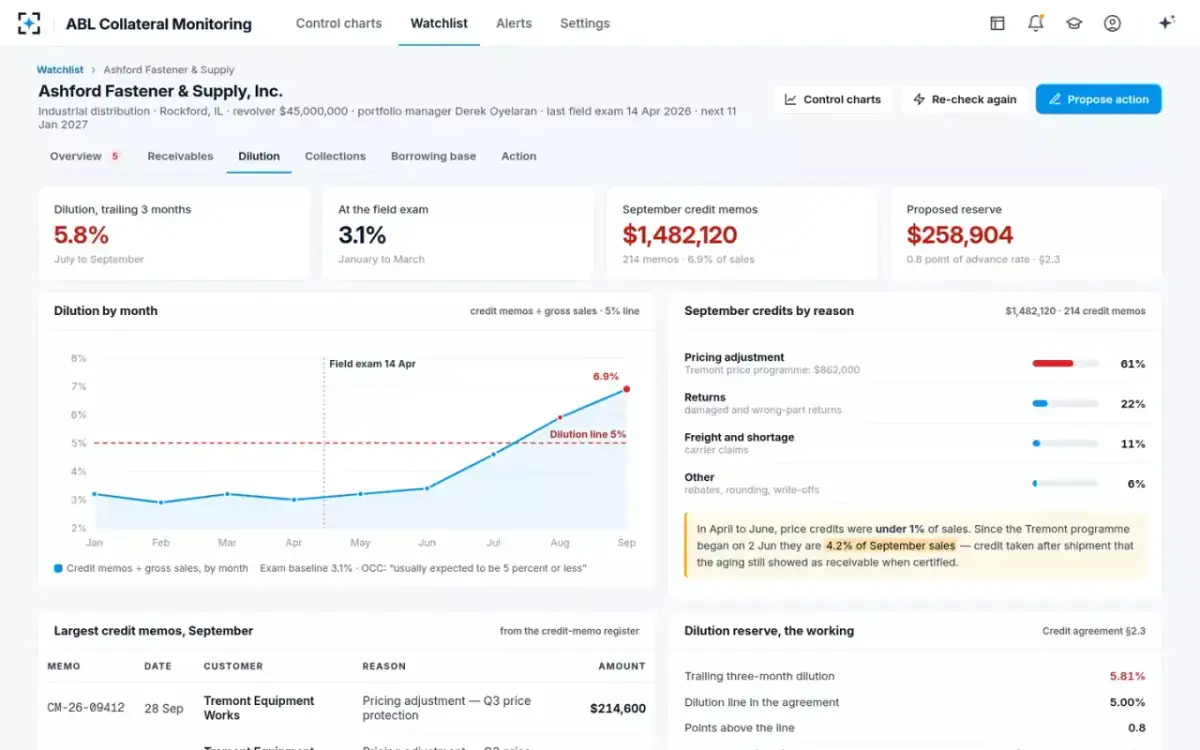Image resolution: width=1200 pixels, height=750 pixels.
Task: Click the $1,482,120 September credit memos value
Action: tap(680, 235)
